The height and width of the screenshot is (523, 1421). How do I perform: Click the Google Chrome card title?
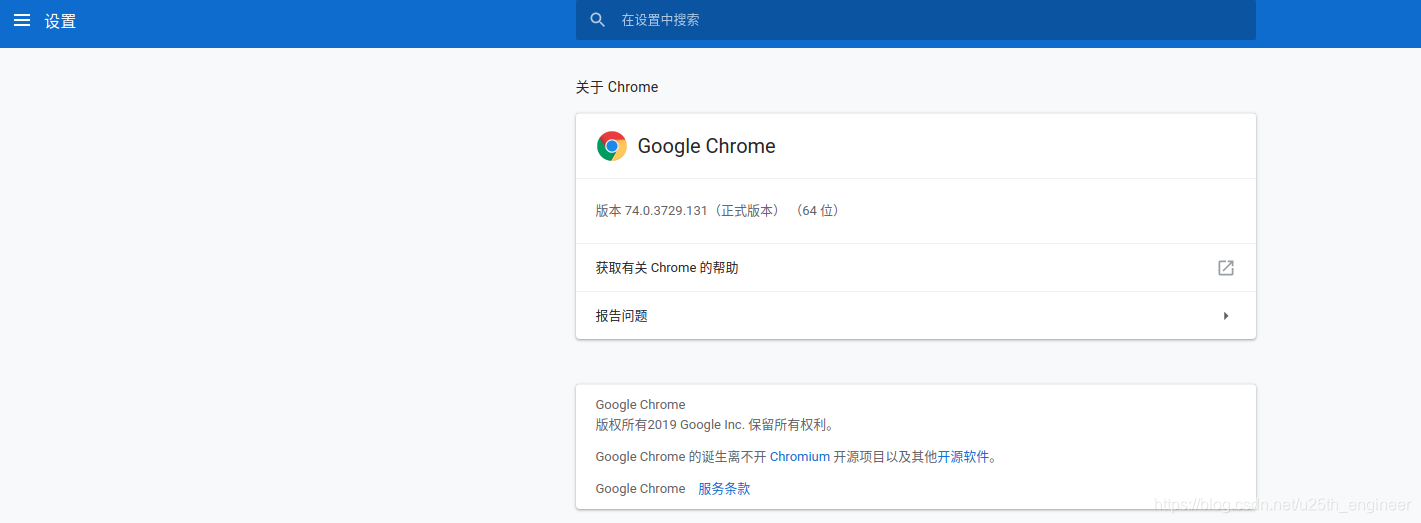pyautogui.click(x=707, y=146)
